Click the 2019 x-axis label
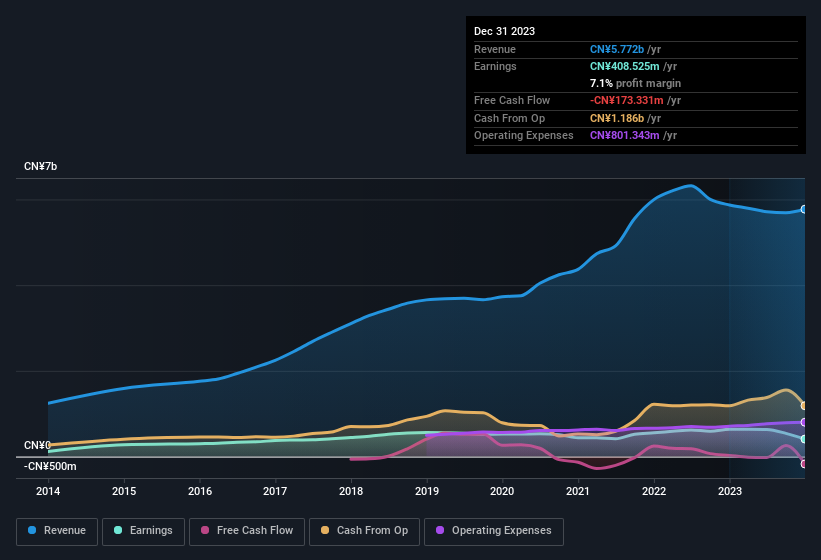Screen dimensions: 821x560 (427, 491)
